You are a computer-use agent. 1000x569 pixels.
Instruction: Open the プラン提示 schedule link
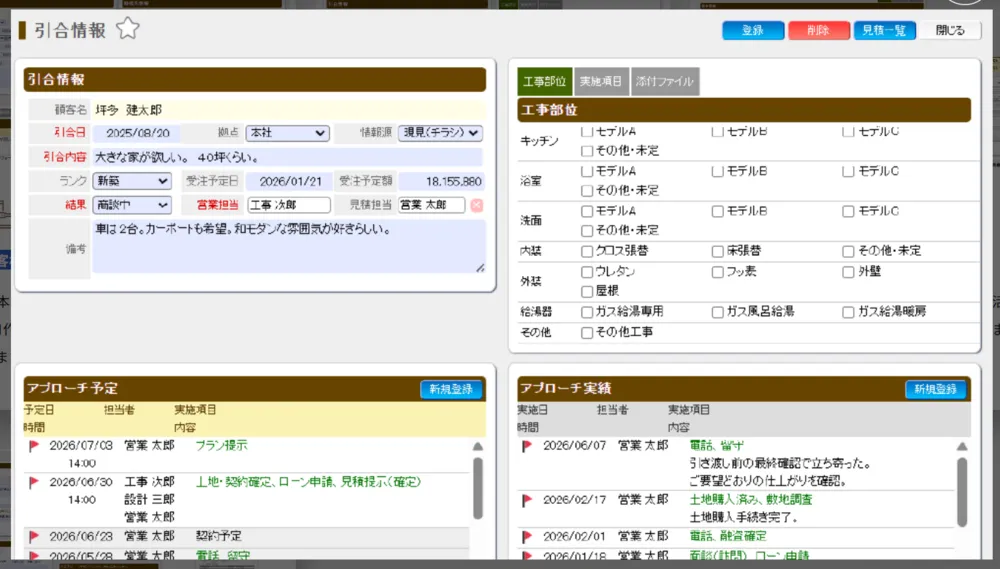point(221,445)
